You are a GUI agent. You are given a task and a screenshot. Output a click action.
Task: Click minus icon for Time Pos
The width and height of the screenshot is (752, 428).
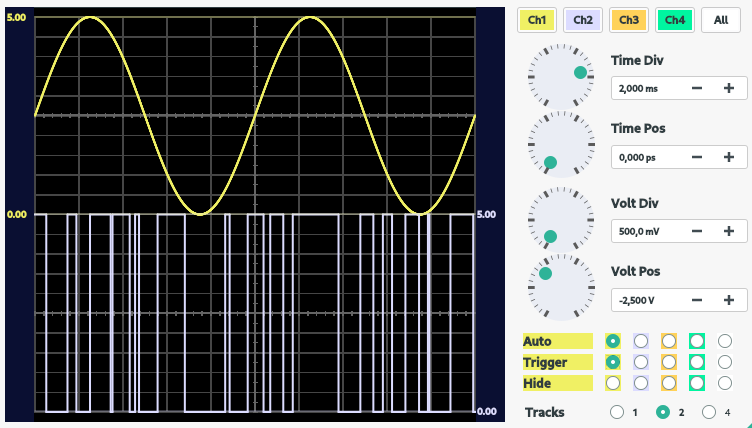[x=697, y=158]
